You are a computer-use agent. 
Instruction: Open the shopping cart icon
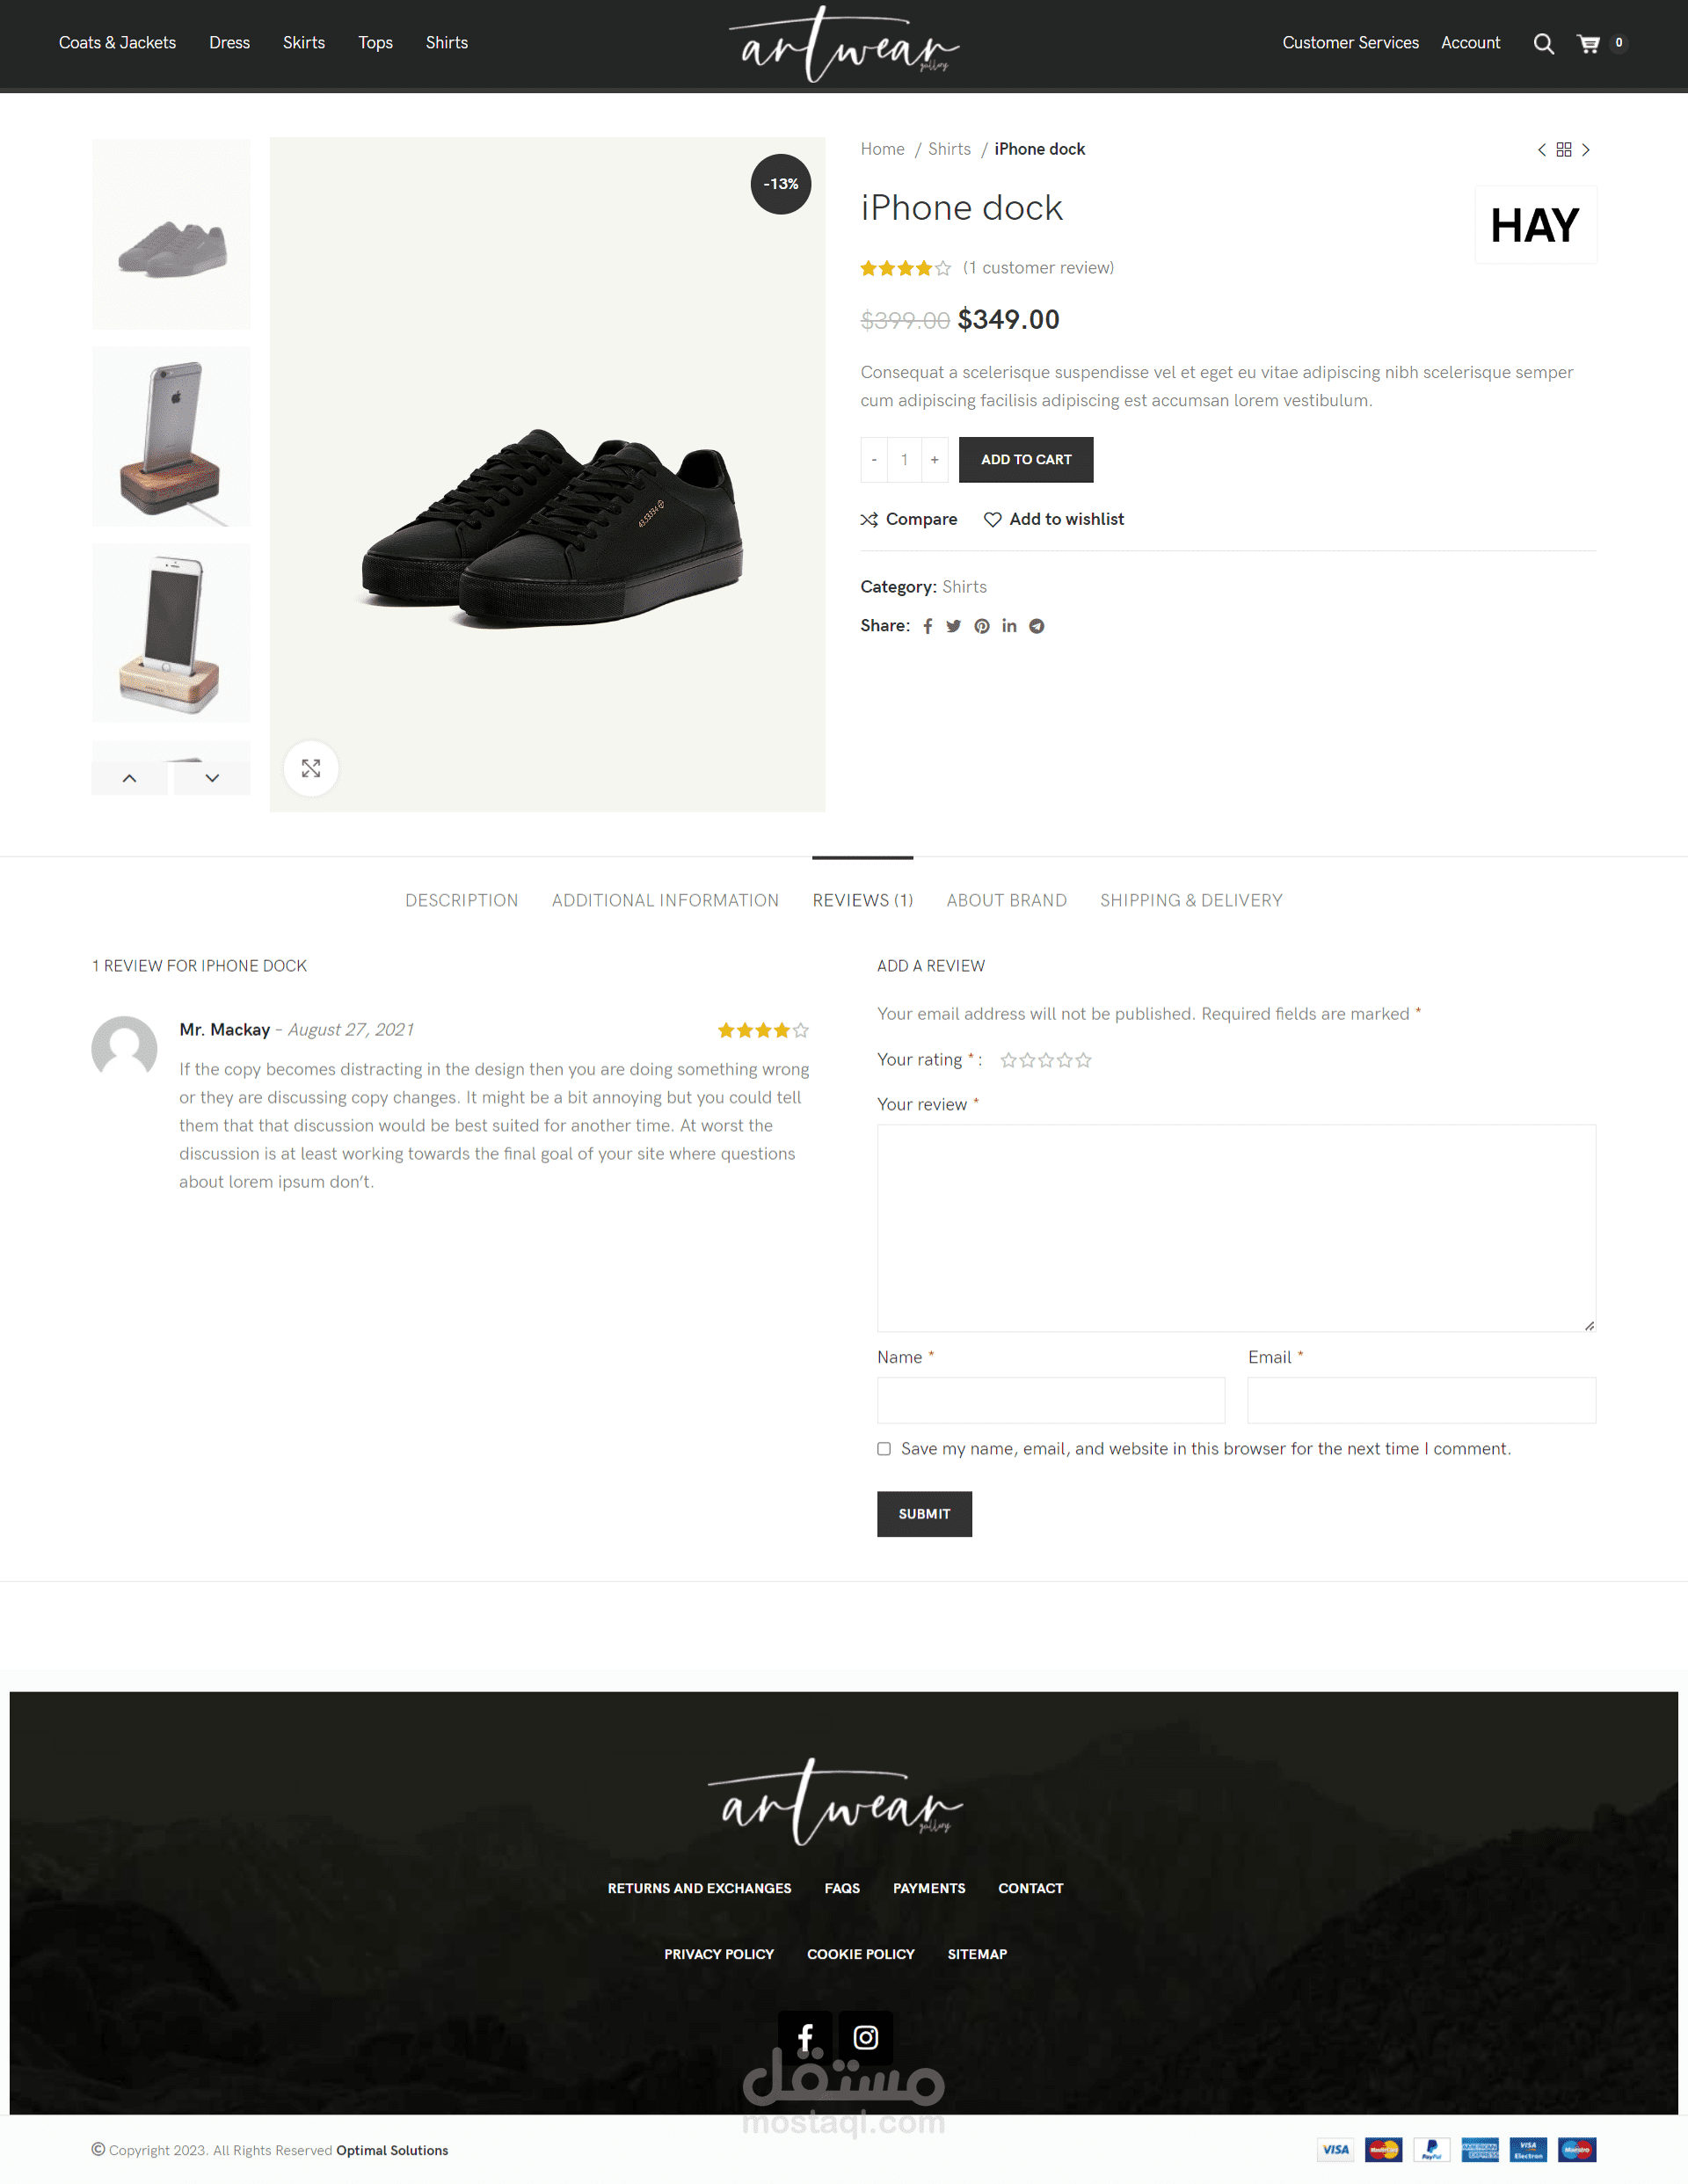pos(1588,43)
